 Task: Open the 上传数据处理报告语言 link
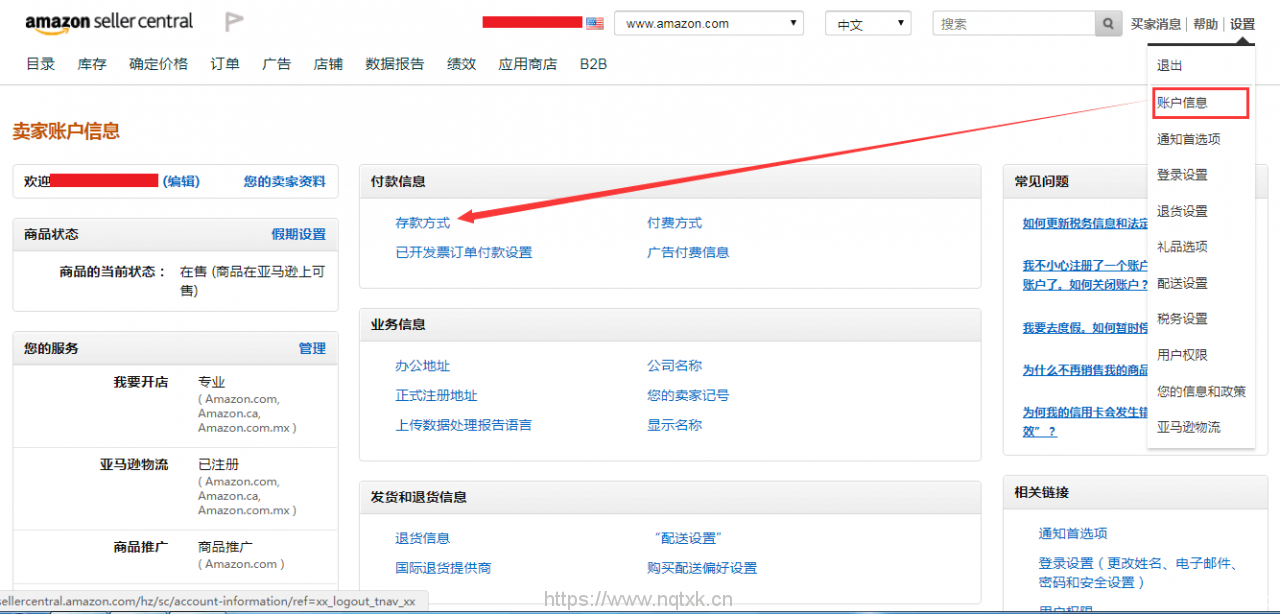(464, 425)
